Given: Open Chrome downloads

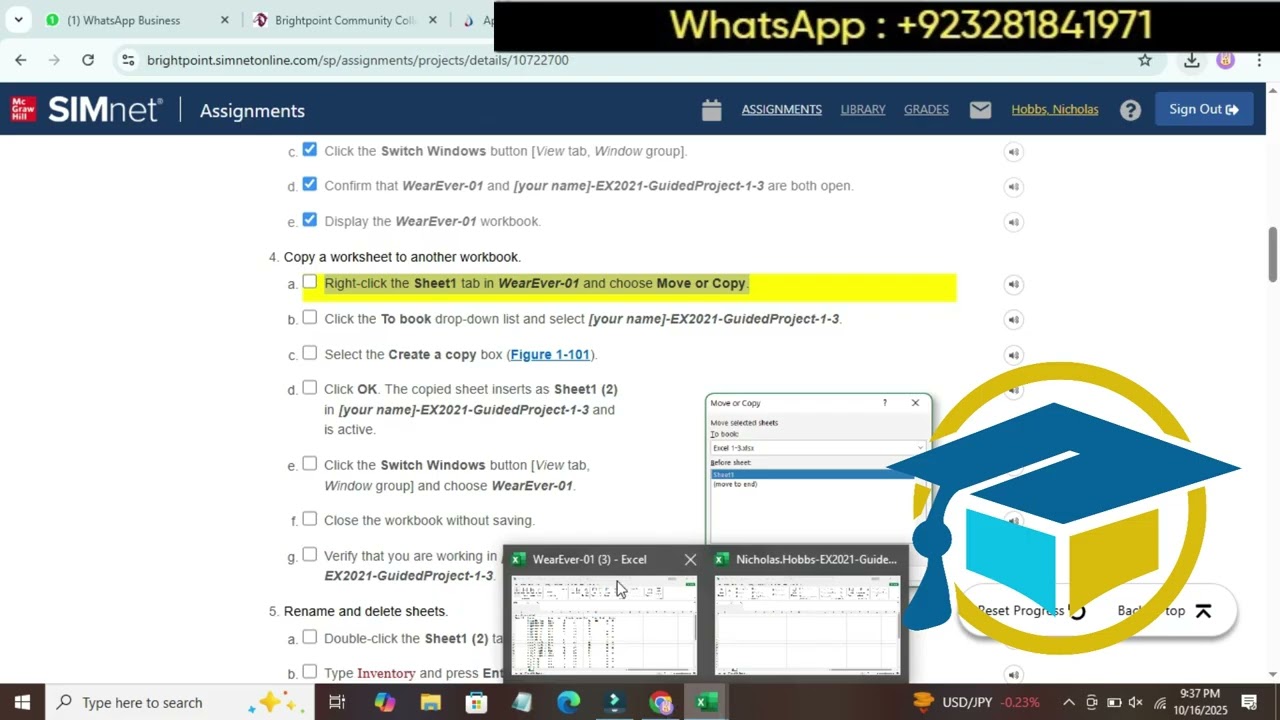Looking at the screenshot, I should click(x=1191, y=60).
